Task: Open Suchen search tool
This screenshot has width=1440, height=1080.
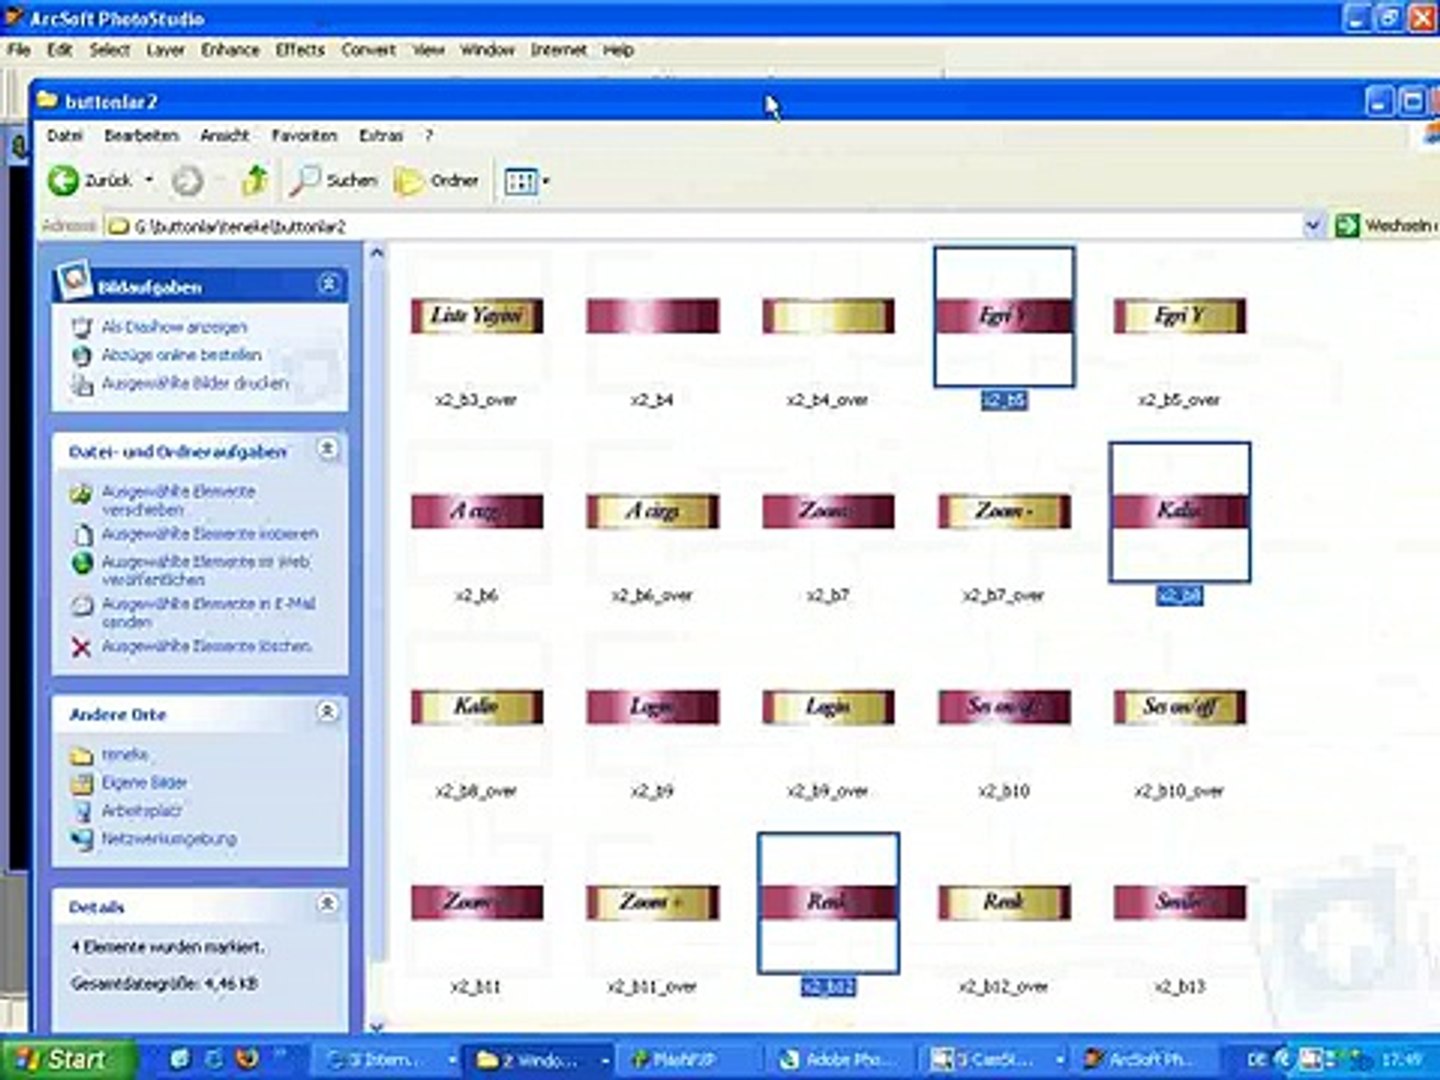Action: click(334, 180)
